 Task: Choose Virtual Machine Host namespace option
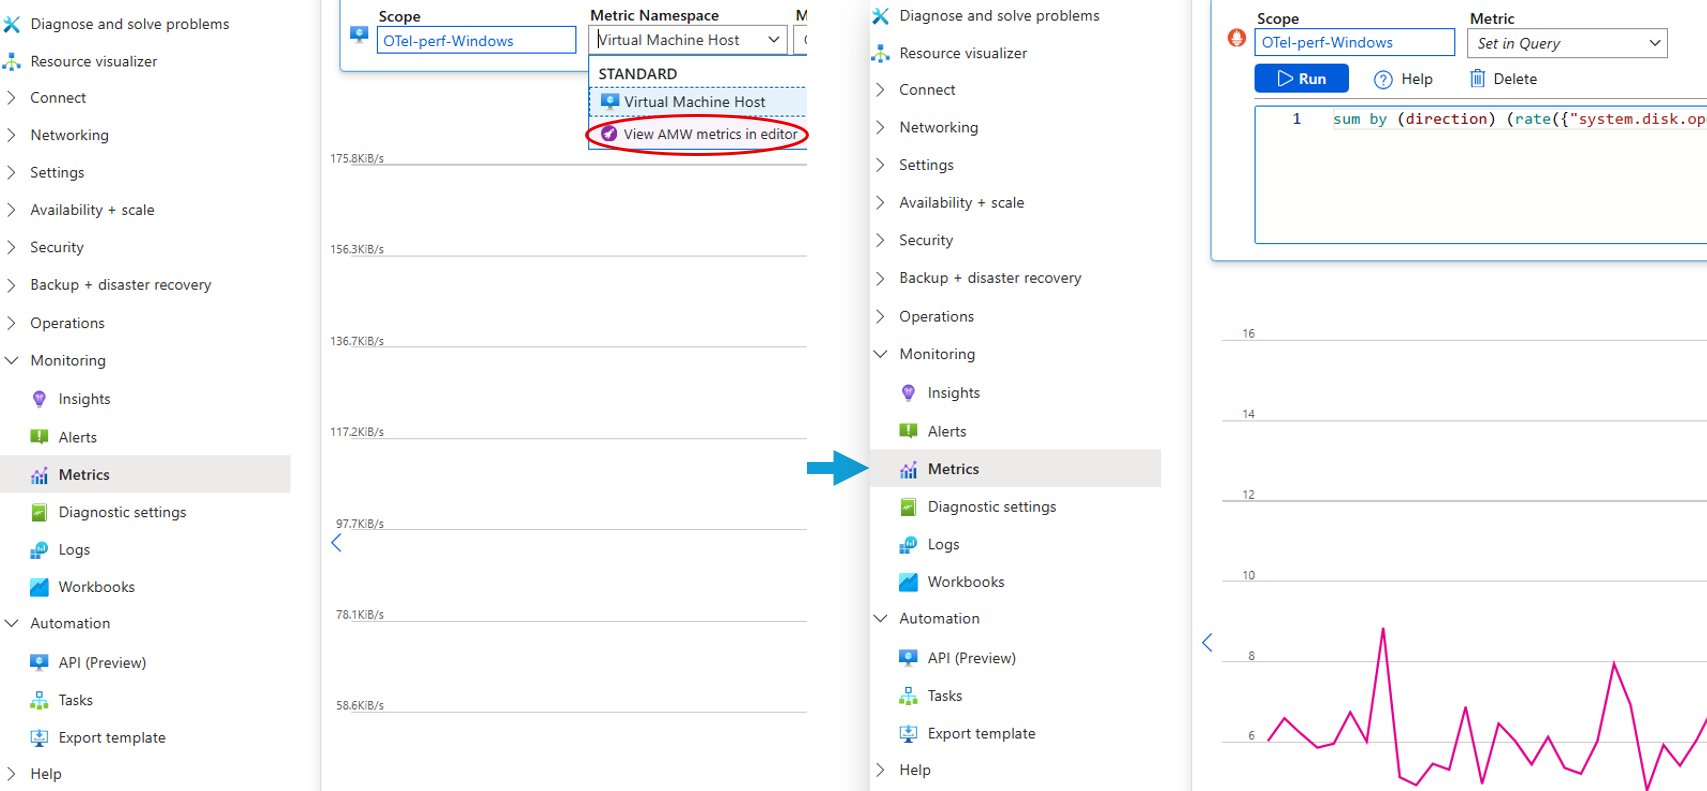pos(697,102)
